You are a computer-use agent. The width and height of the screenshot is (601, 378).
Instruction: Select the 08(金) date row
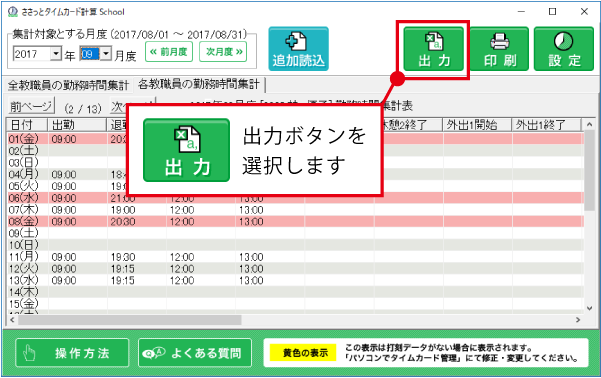tap(296, 222)
